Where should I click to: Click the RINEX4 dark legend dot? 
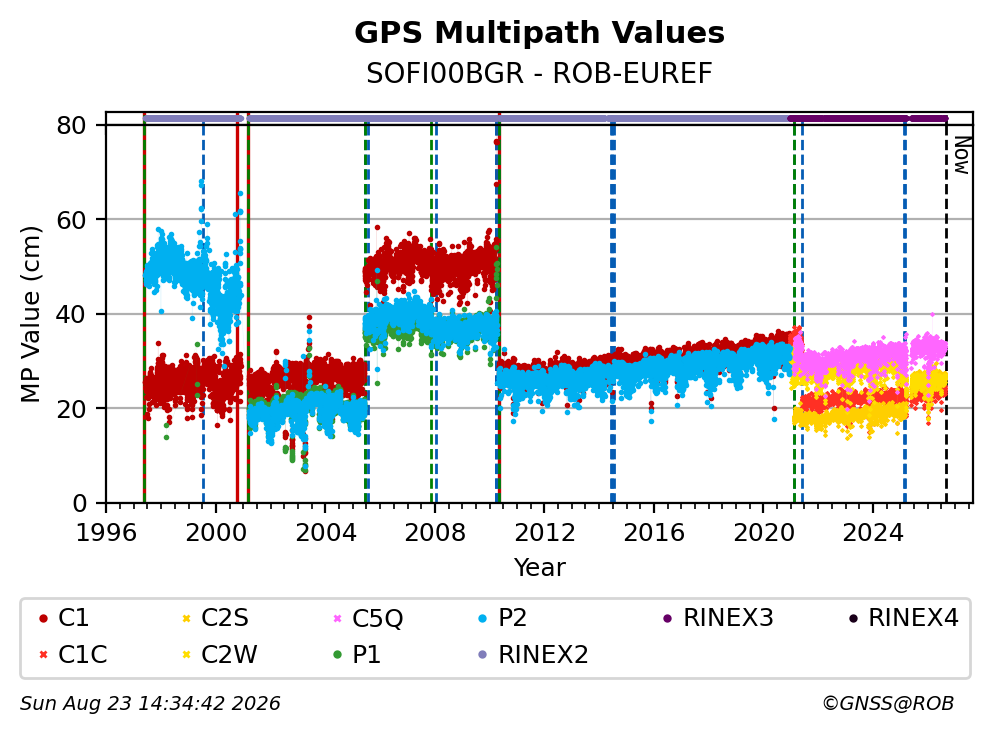[853, 618]
